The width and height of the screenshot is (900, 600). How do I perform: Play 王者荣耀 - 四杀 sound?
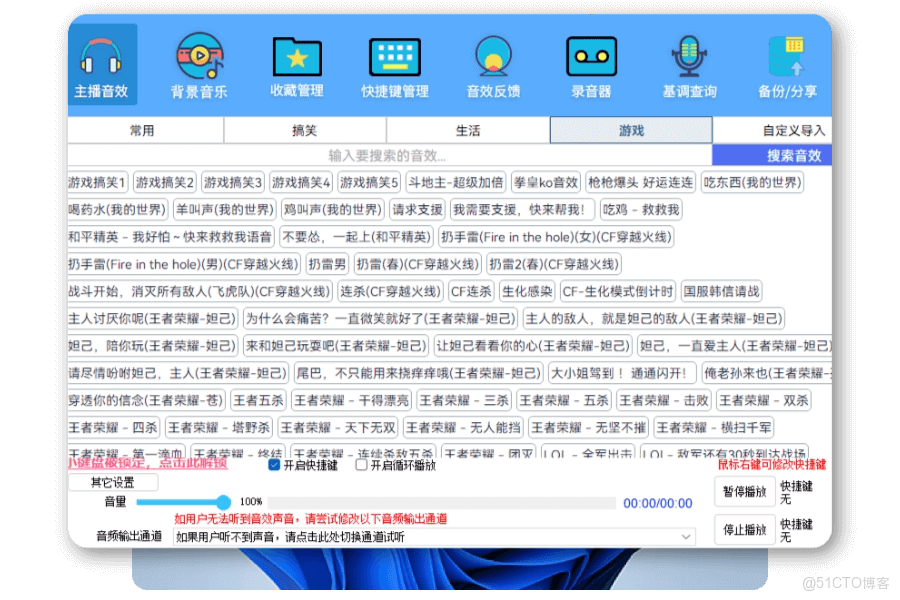click(x=114, y=428)
